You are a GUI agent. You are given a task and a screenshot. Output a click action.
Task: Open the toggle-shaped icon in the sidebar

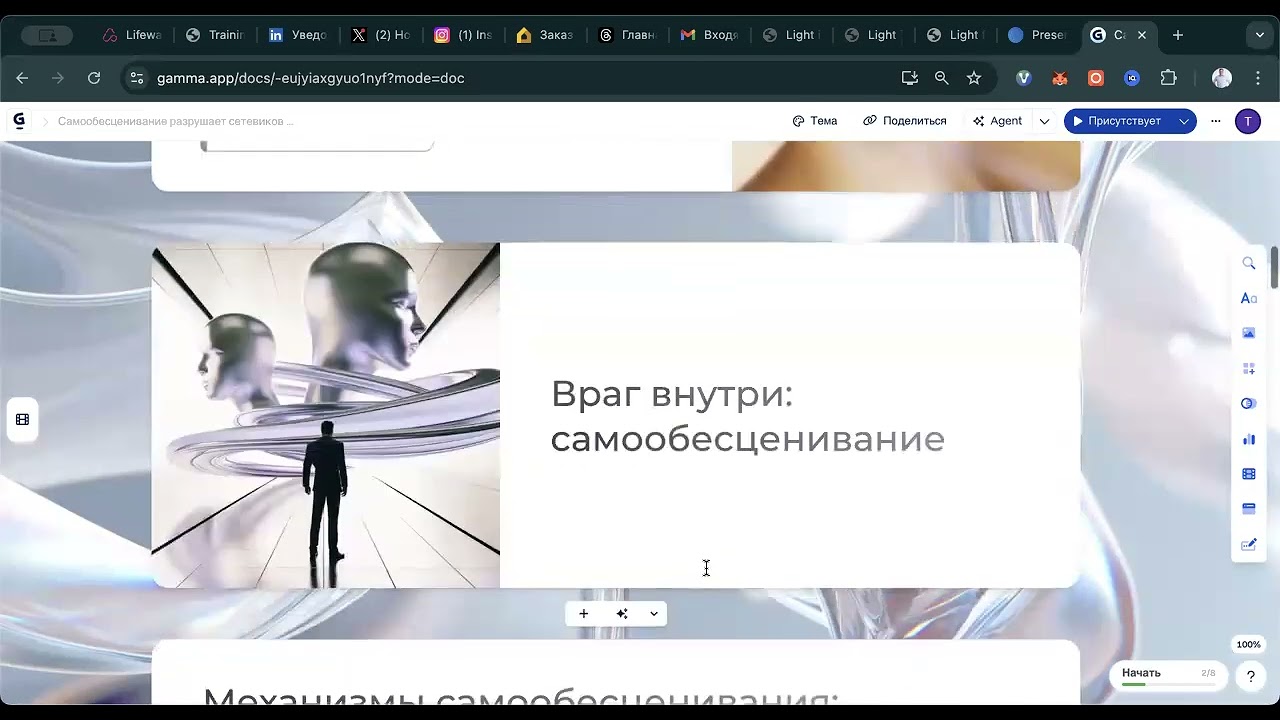[x=1249, y=404]
